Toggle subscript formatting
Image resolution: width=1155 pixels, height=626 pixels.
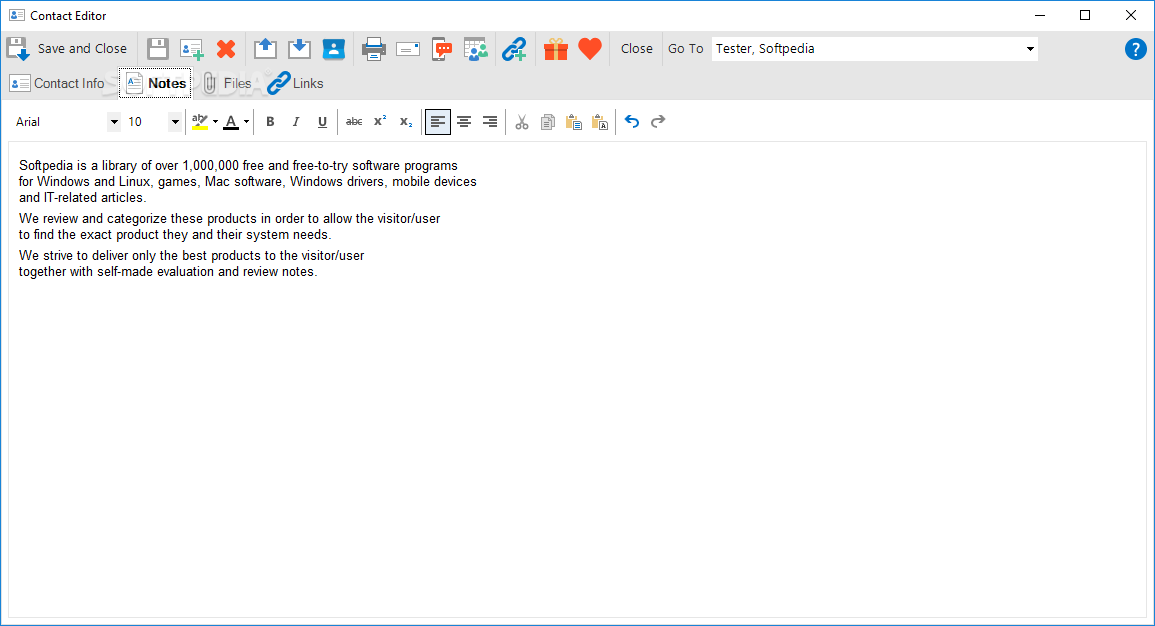click(406, 122)
